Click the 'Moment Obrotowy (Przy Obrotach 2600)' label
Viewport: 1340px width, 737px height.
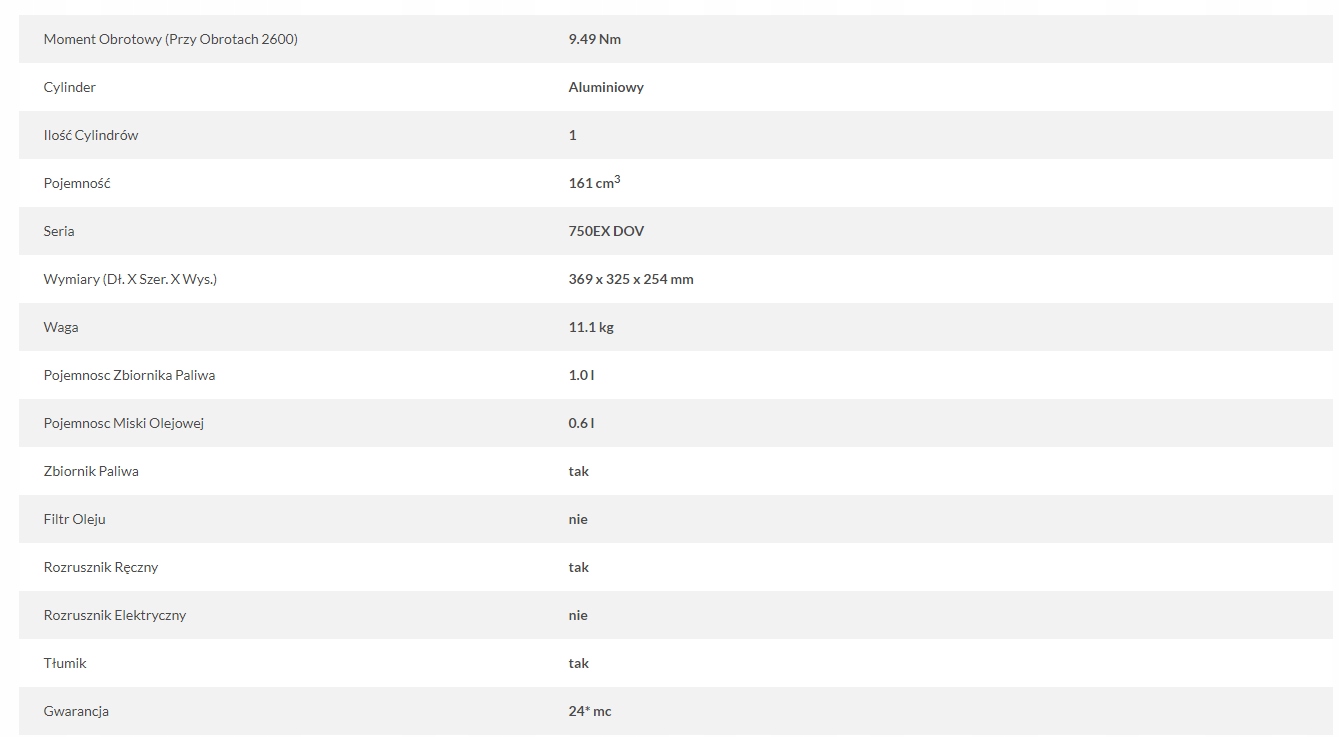pyautogui.click(x=170, y=39)
